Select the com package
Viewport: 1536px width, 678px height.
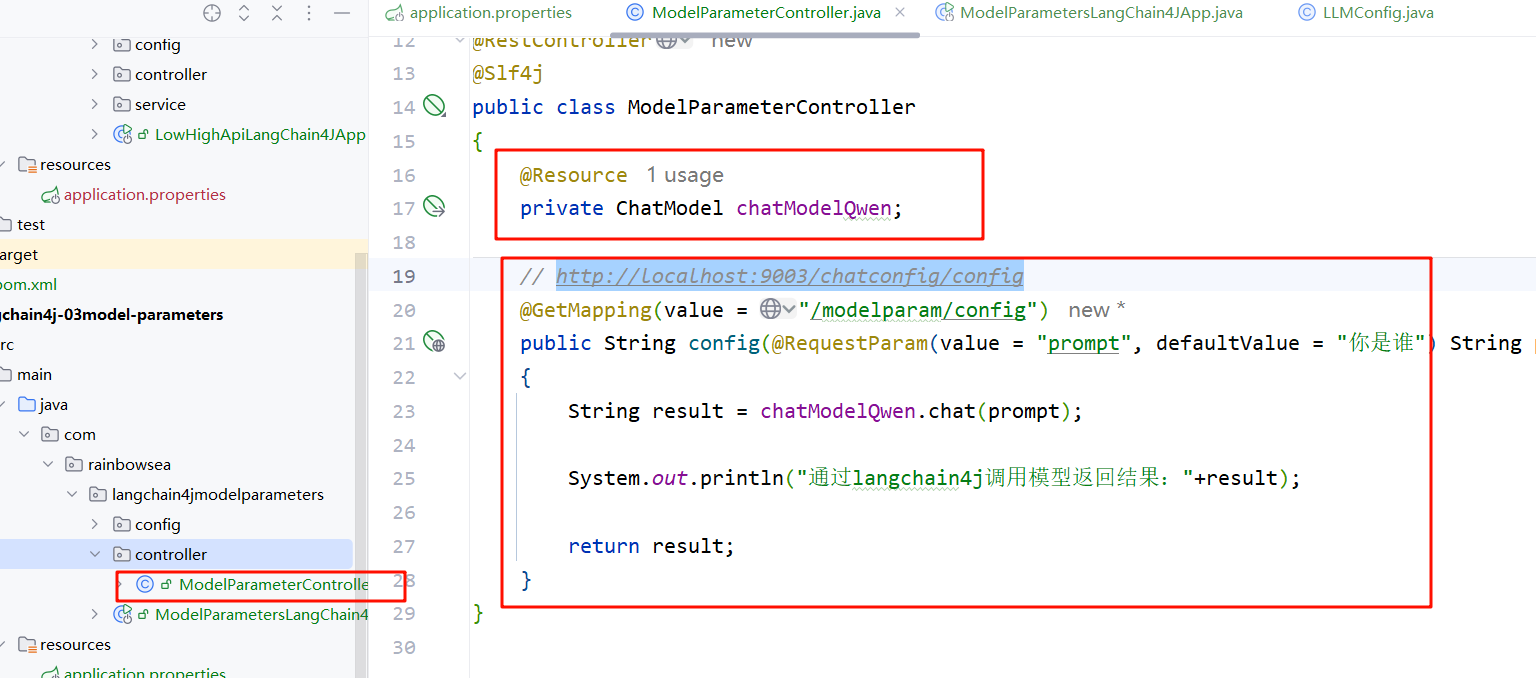(x=80, y=434)
